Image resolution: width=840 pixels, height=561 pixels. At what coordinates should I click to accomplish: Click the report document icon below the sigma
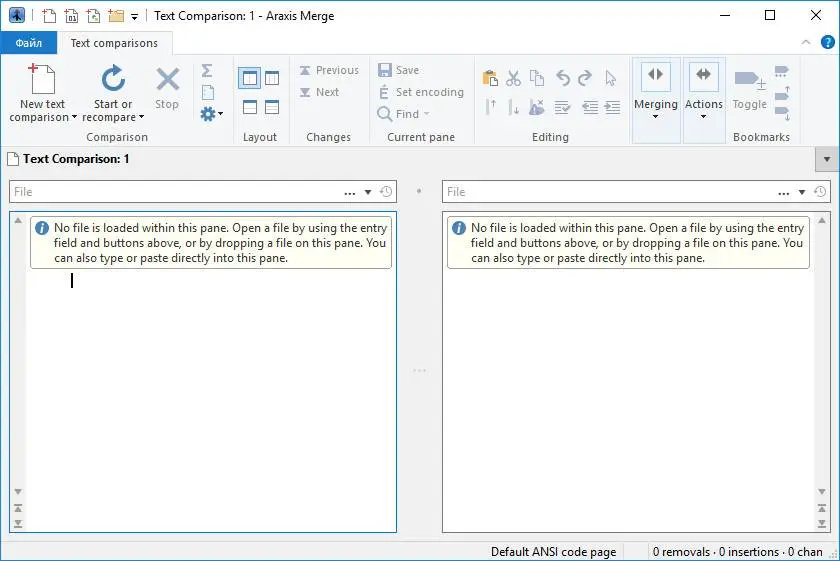pyautogui.click(x=208, y=92)
